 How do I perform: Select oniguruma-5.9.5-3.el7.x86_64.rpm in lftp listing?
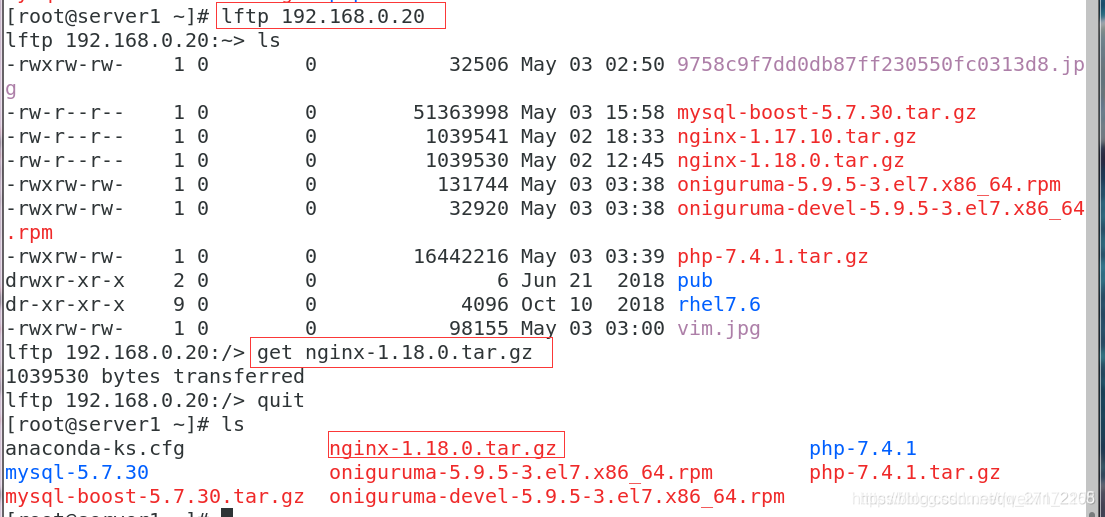coord(869,185)
